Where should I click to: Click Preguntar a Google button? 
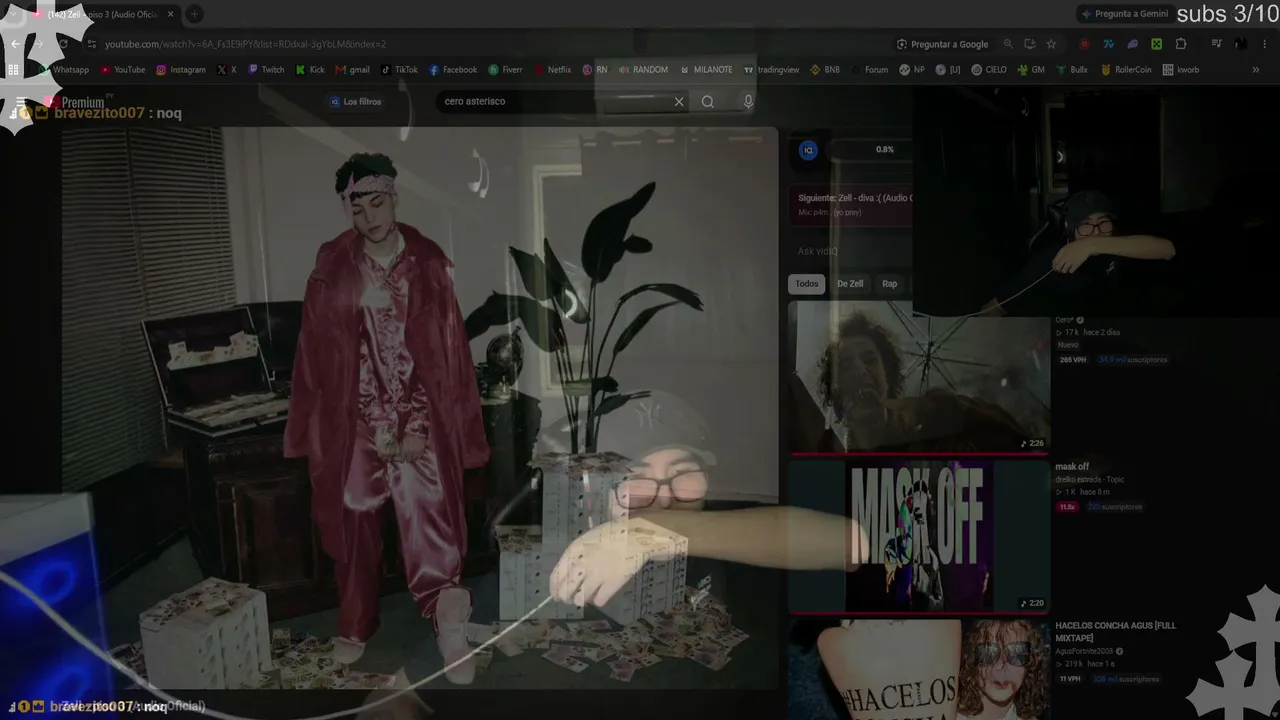coord(942,44)
